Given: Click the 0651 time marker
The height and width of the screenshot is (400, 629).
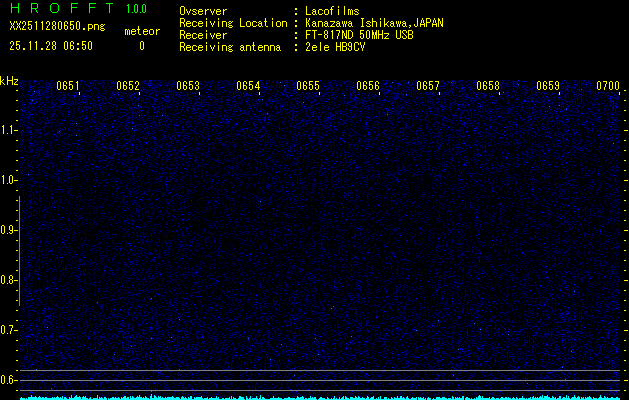Looking at the screenshot, I should [x=68, y=86].
